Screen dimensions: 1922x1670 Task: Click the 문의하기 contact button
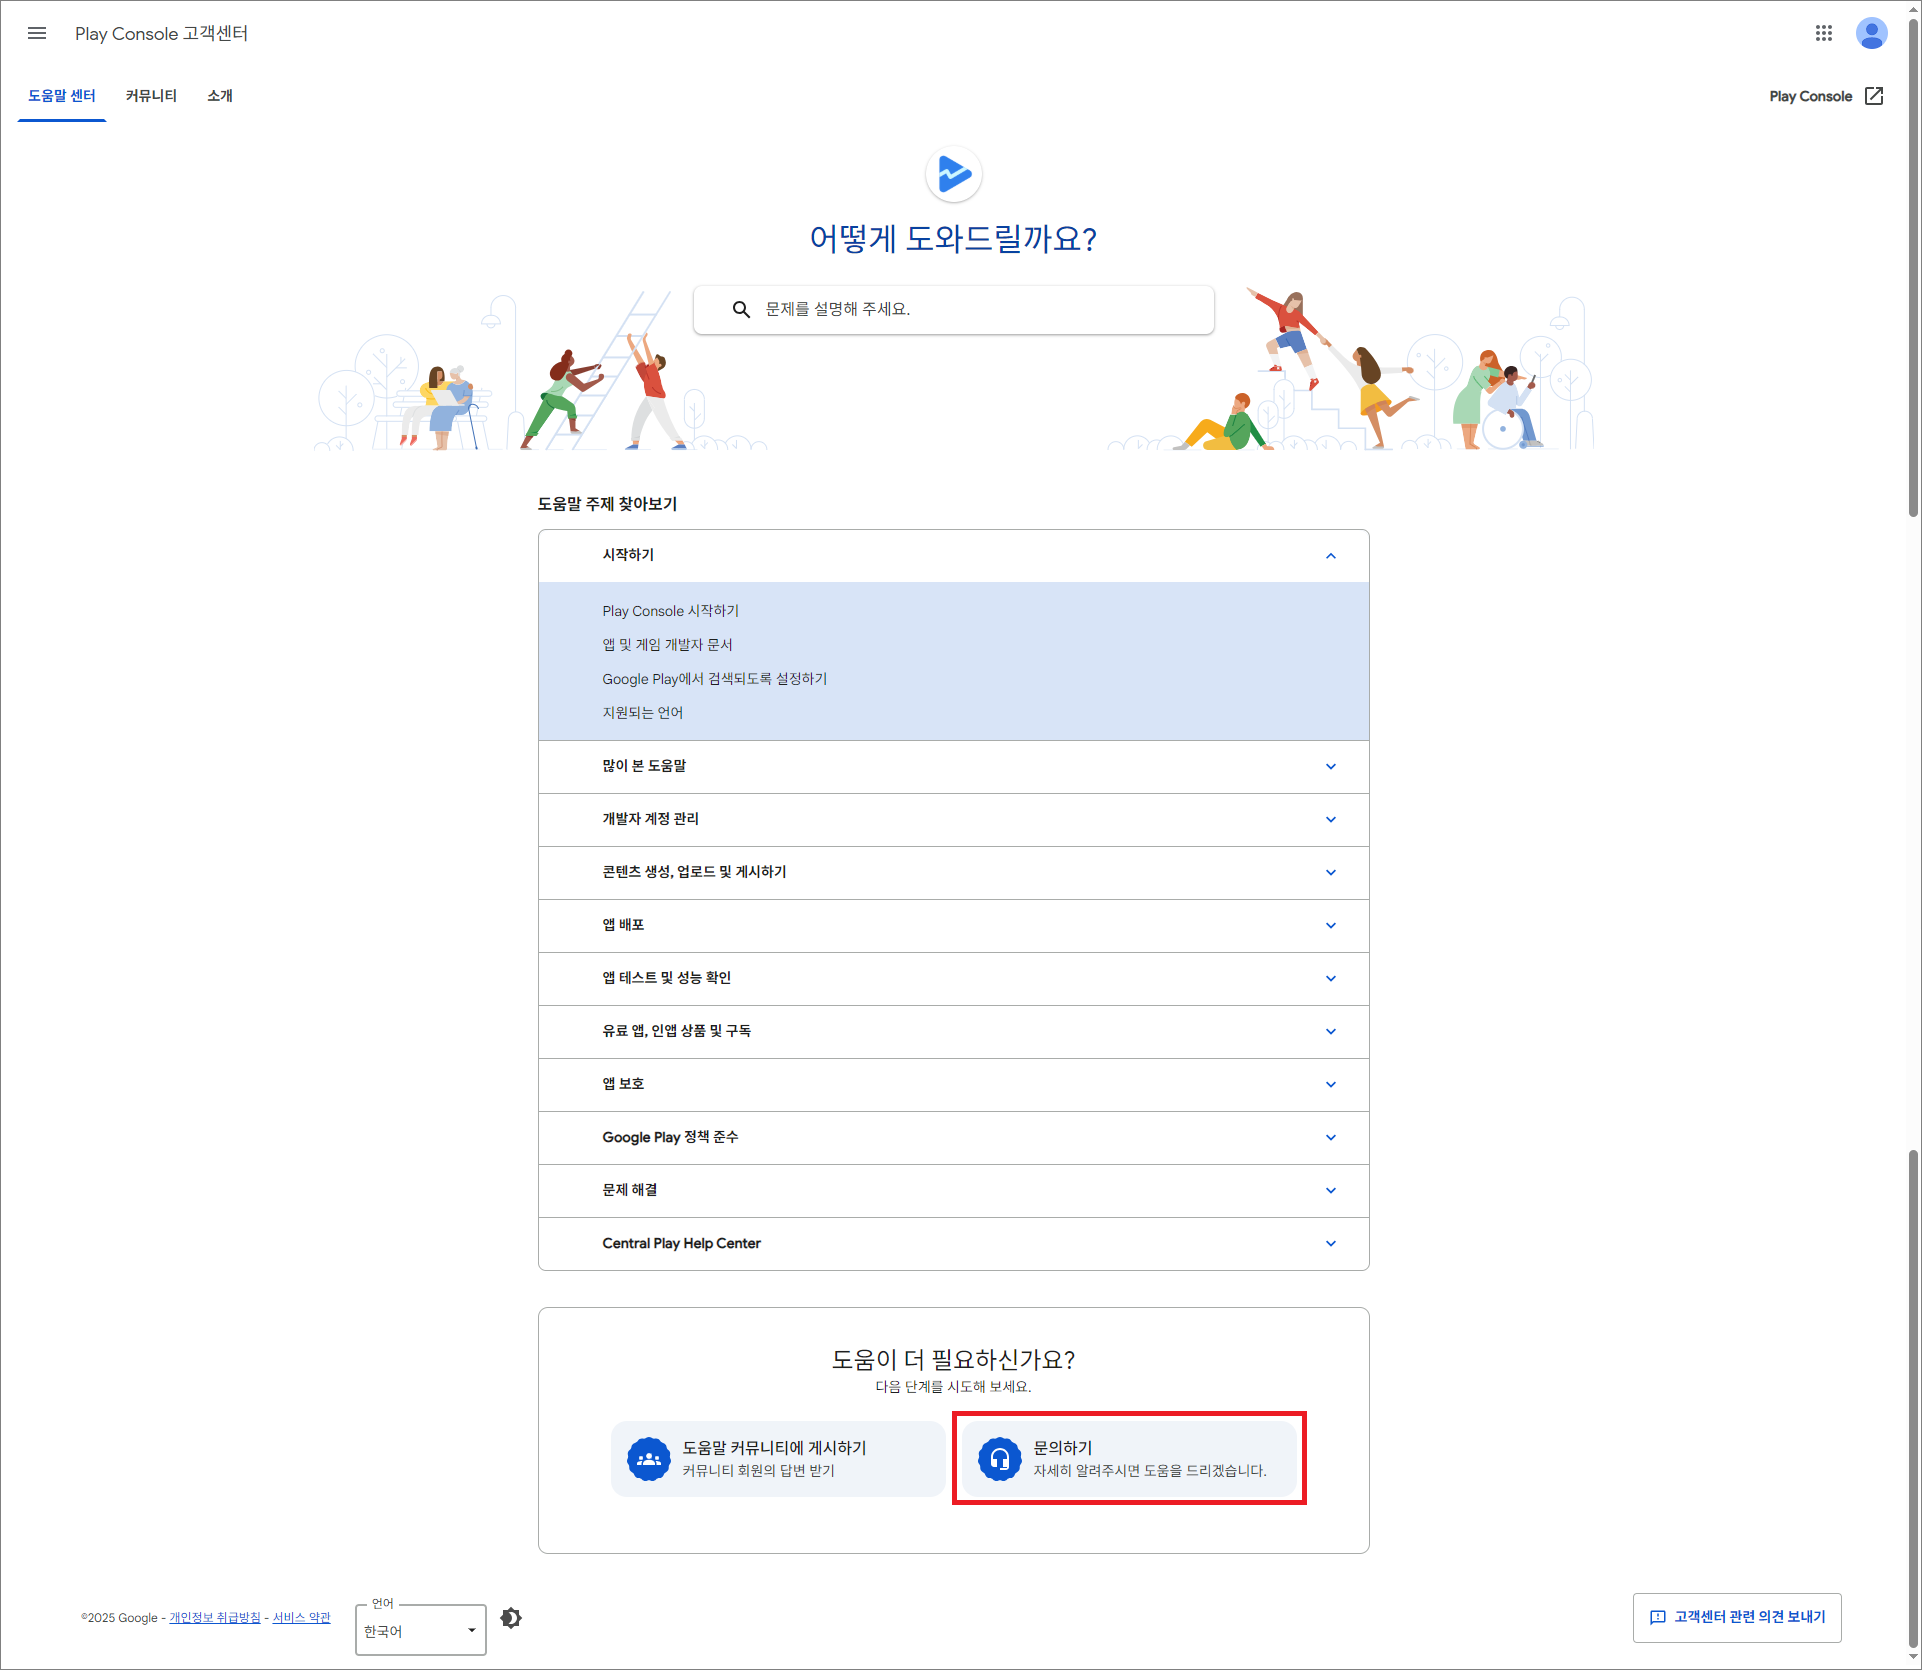point(1129,1458)
